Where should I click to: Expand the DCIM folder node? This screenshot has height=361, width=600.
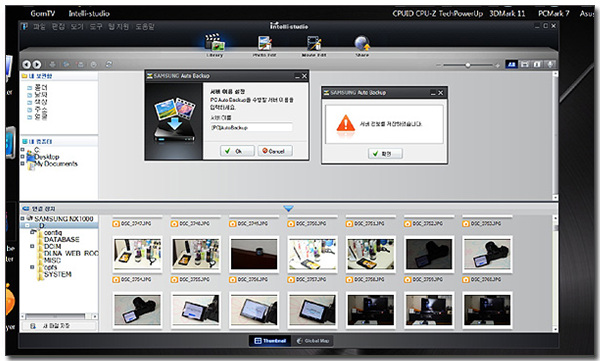(32, 246)
